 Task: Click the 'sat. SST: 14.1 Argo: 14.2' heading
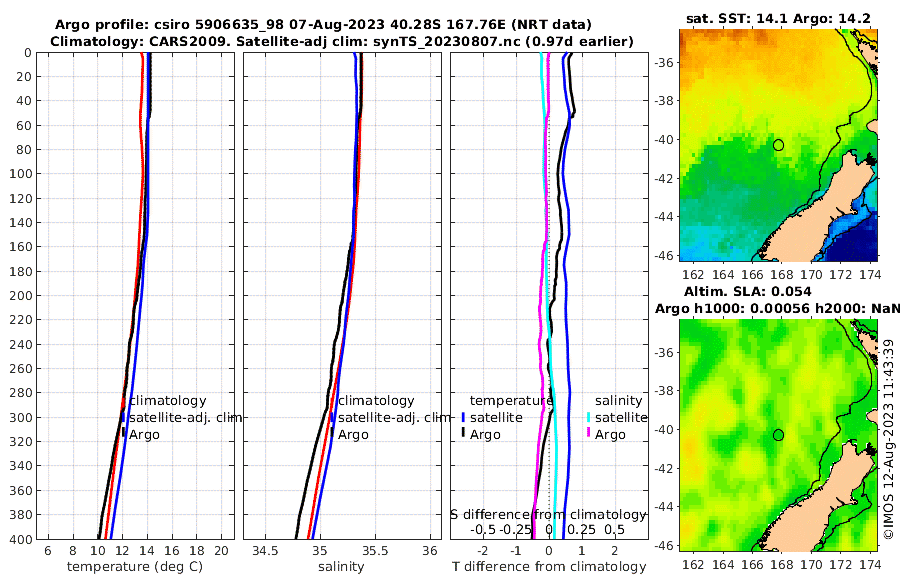click(x=778, y=18)
